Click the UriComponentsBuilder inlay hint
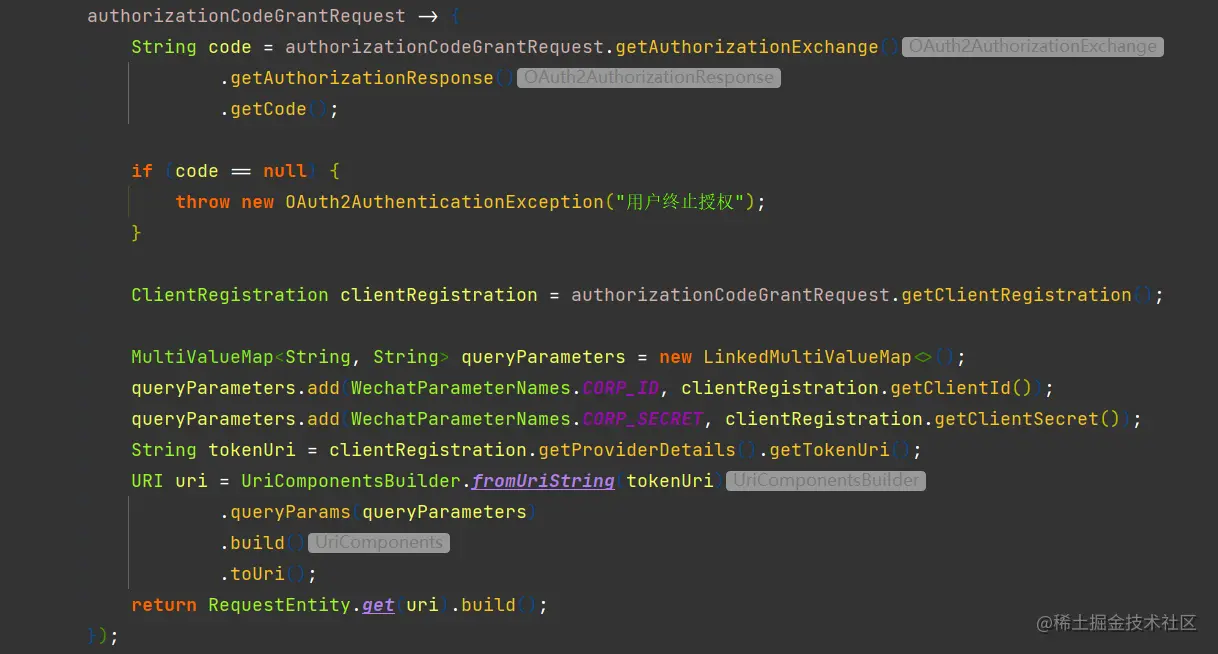The width and height of the screenshot is (1218, 654). tap(826, 481)
